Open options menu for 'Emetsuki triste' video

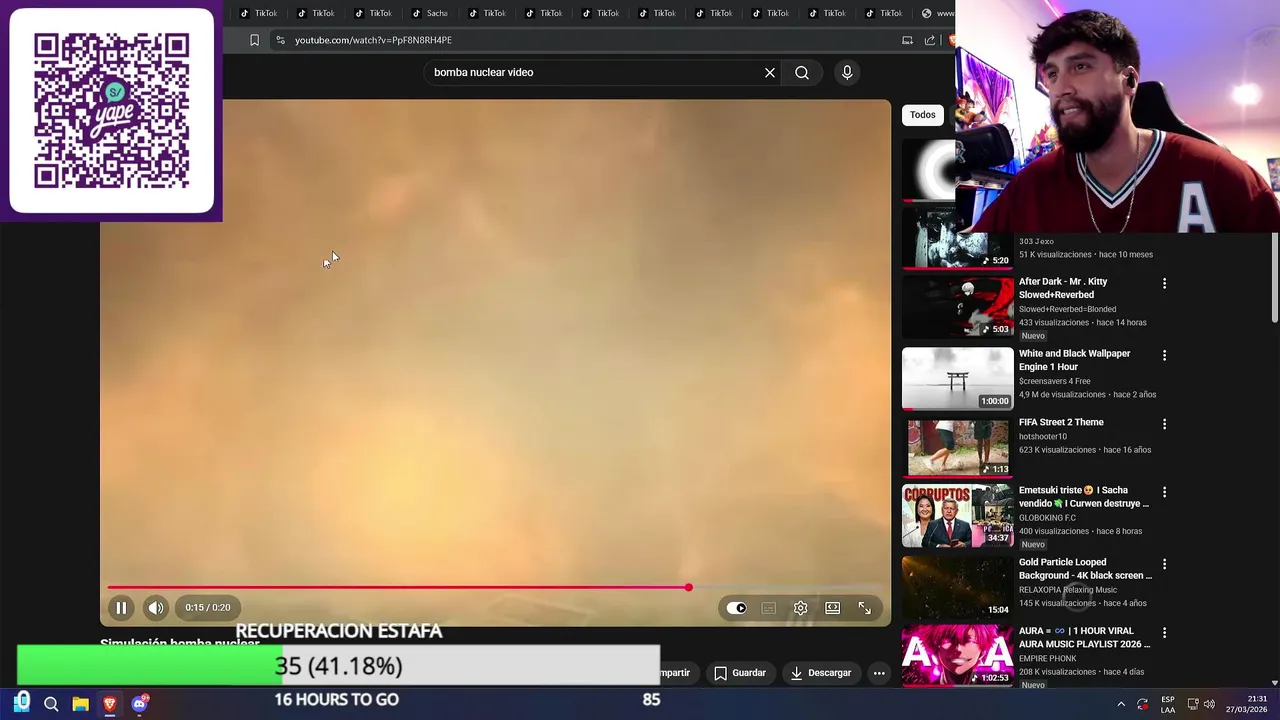(x=1164, y=492)
